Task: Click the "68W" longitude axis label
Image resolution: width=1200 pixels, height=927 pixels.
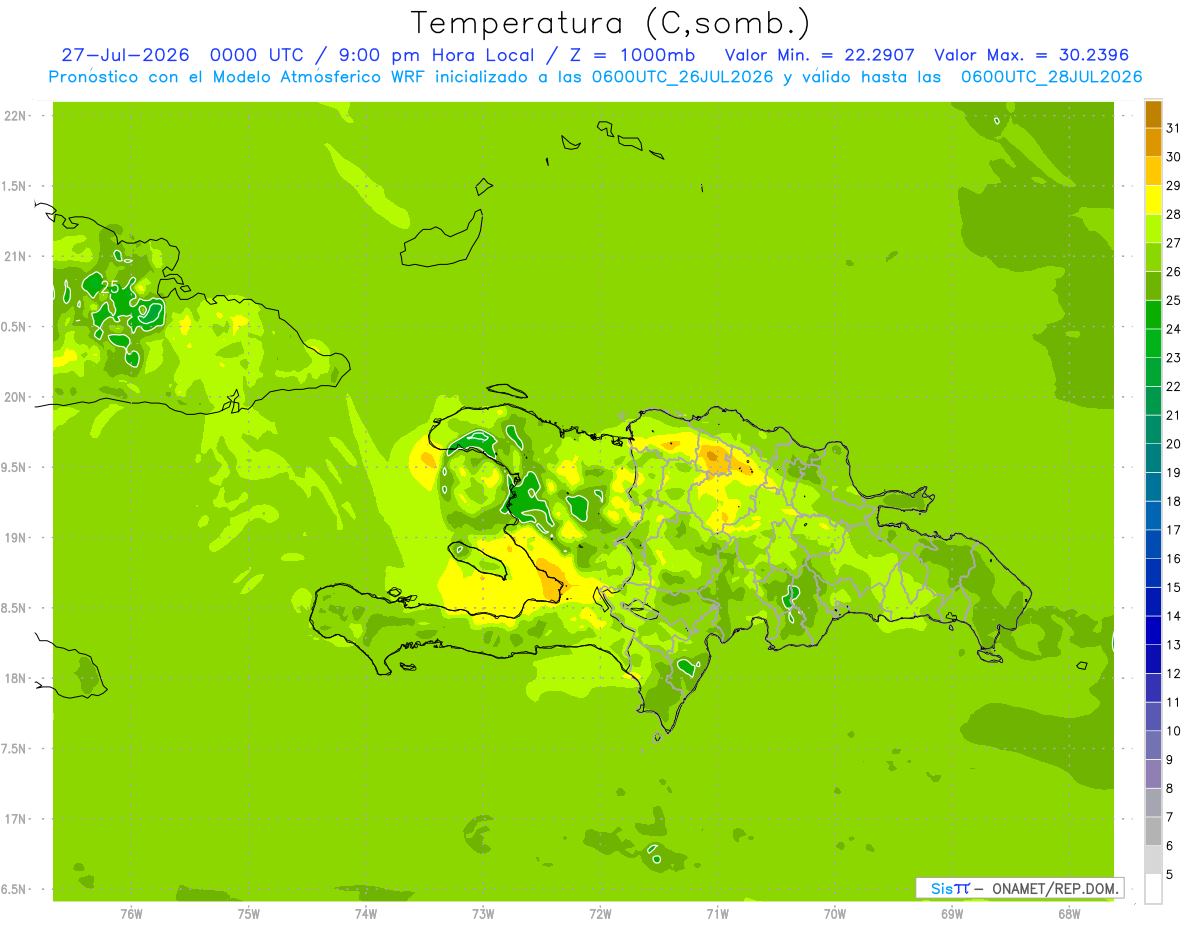Action: coord(1069,914)
